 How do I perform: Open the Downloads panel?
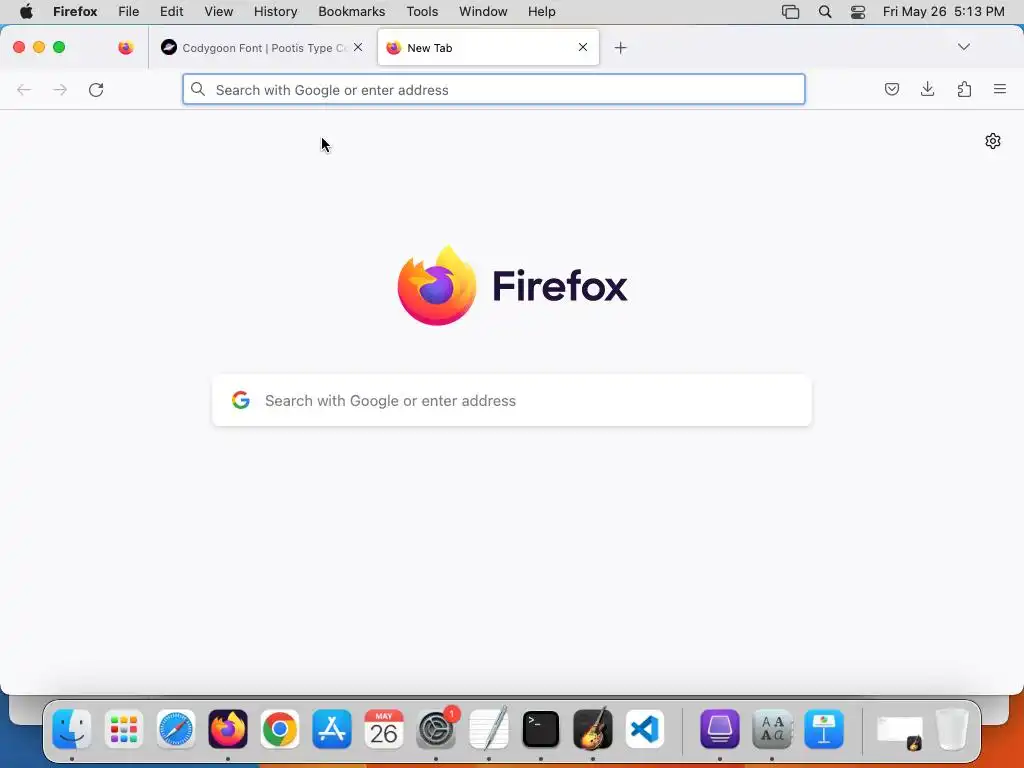point(927,89)
